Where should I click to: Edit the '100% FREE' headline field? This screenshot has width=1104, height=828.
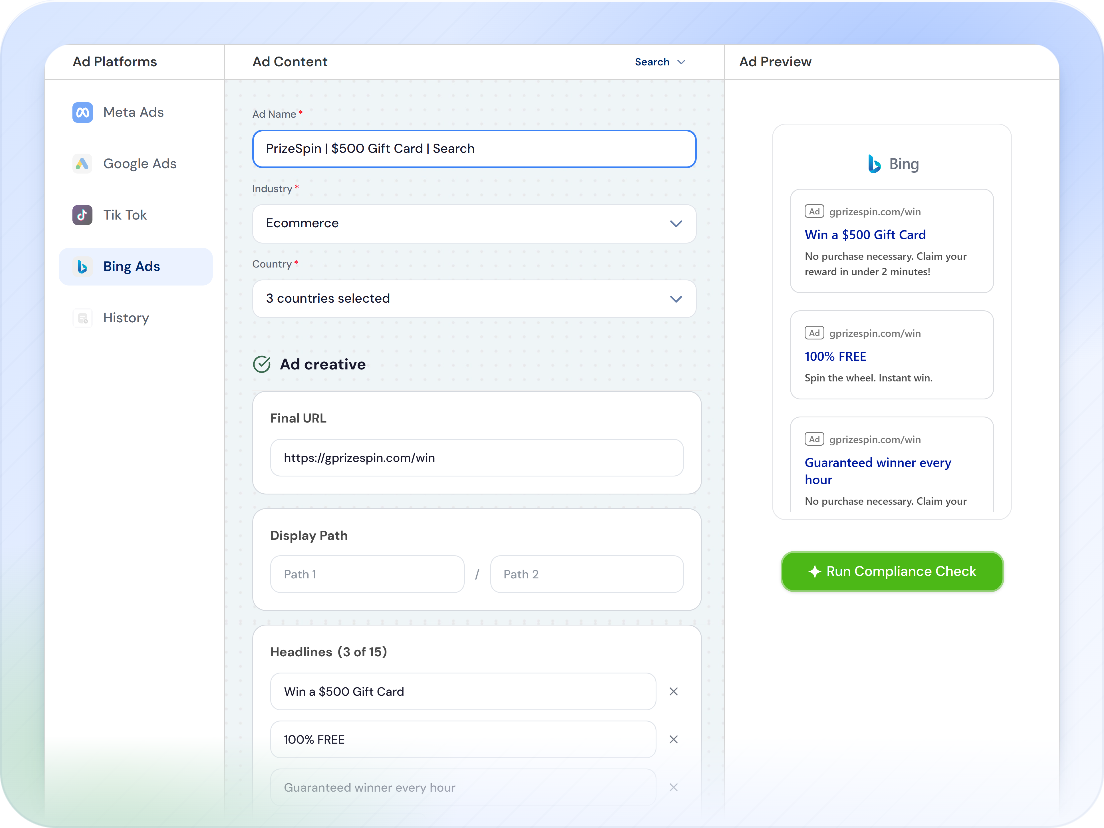pyautogui.click(x=463, y=739)
